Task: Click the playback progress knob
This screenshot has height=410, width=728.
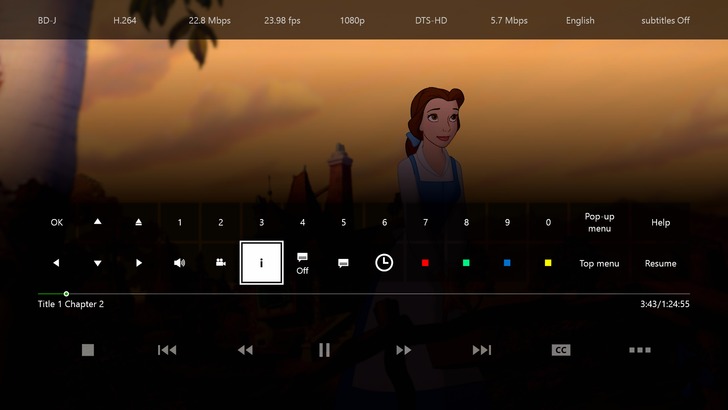Action: tap(66, 293)
